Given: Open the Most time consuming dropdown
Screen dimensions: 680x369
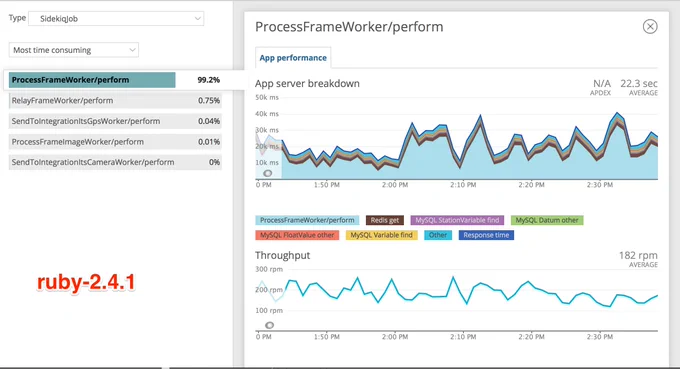Looking at the screenshot, I should (x=74, y=50).
